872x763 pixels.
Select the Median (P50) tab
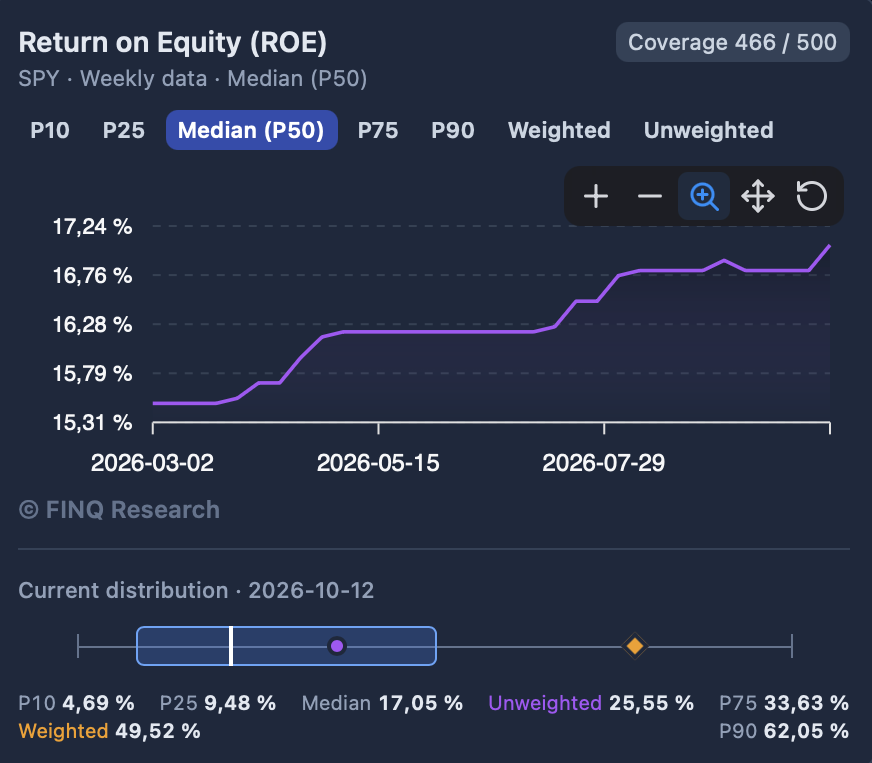[251, 130]
